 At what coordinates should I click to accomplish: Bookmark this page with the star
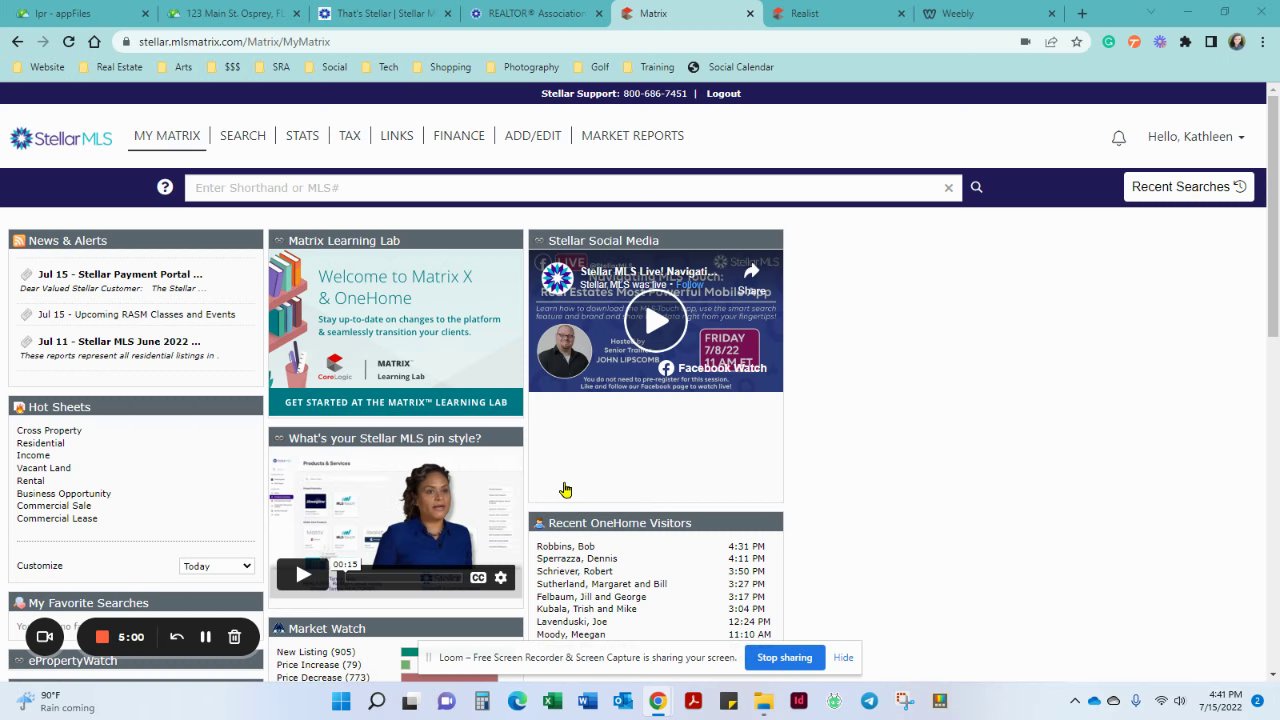[1077, 42]
